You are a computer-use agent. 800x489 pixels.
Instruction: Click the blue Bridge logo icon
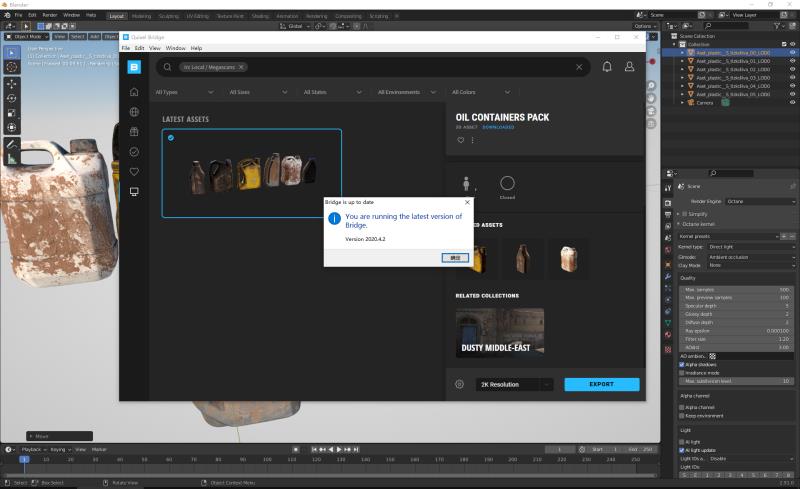coord(134,67)
